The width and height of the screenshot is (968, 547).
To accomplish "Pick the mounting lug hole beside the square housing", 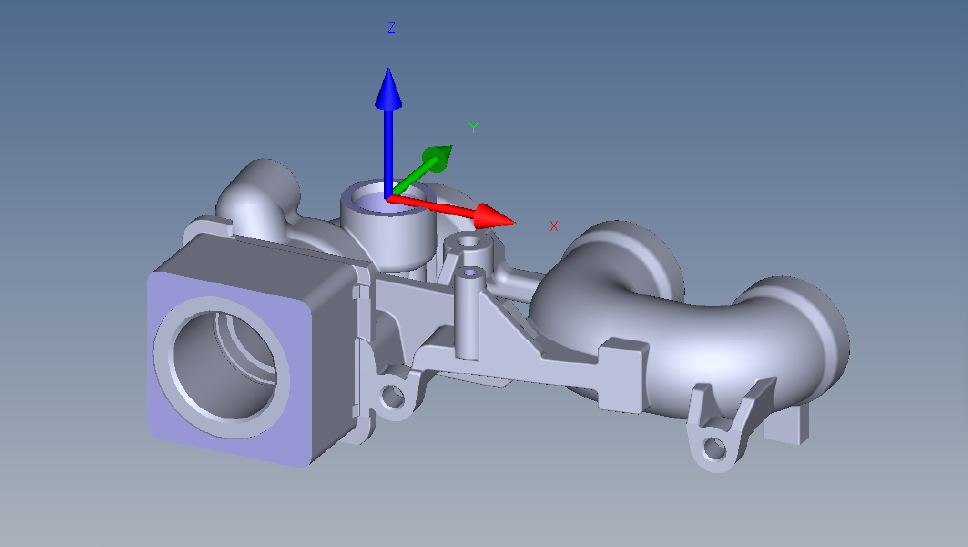I will (394, 397).
